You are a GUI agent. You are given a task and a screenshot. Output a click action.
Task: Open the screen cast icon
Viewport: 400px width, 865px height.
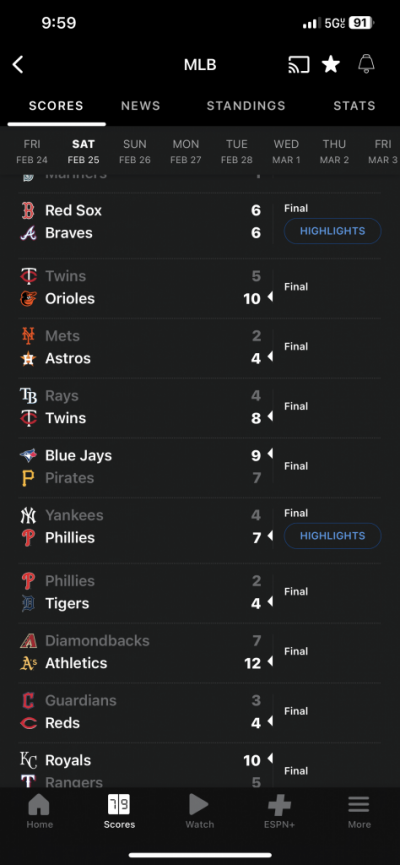(x=298, y=65)
